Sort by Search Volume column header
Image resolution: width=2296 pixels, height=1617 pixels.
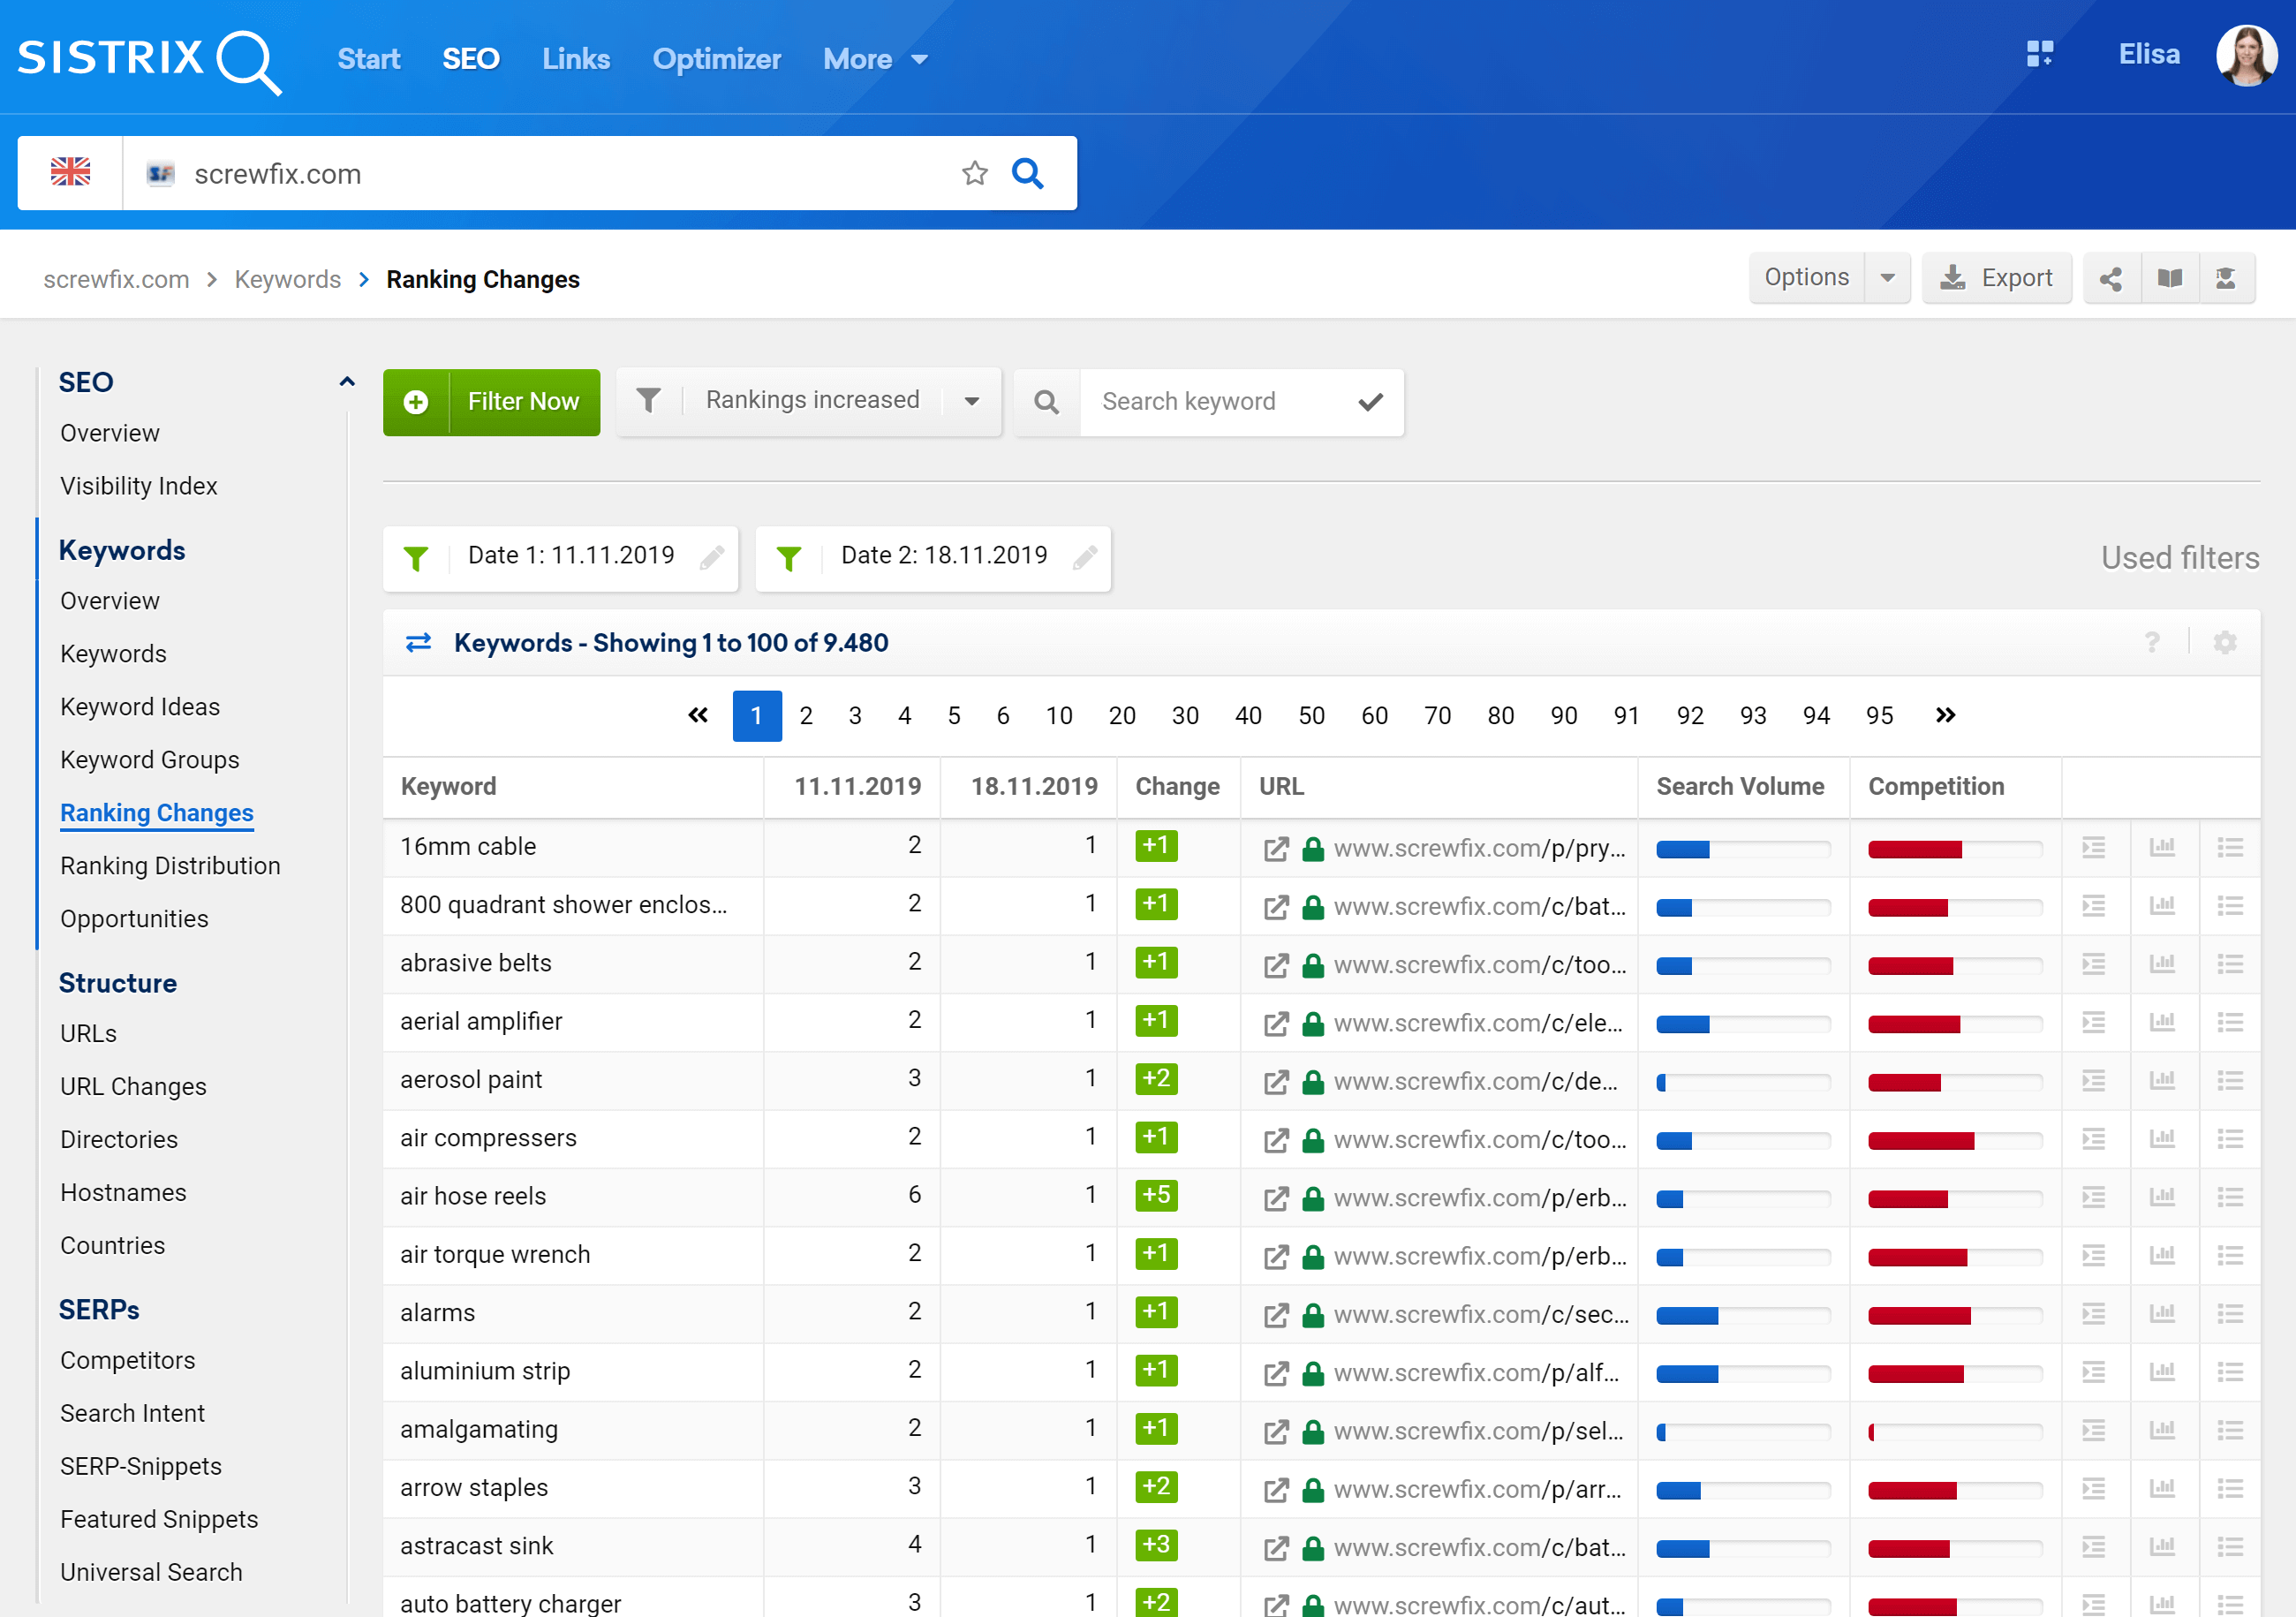pyautogui.click(x=1740, y=787)
